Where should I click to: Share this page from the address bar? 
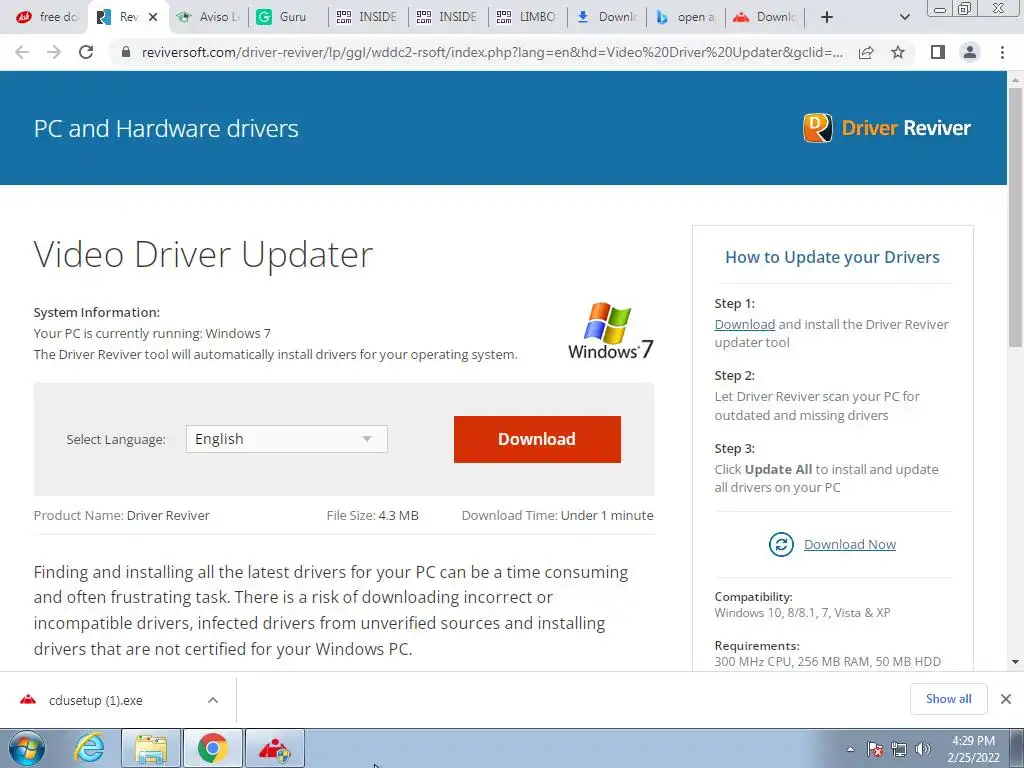coord(866,52)
